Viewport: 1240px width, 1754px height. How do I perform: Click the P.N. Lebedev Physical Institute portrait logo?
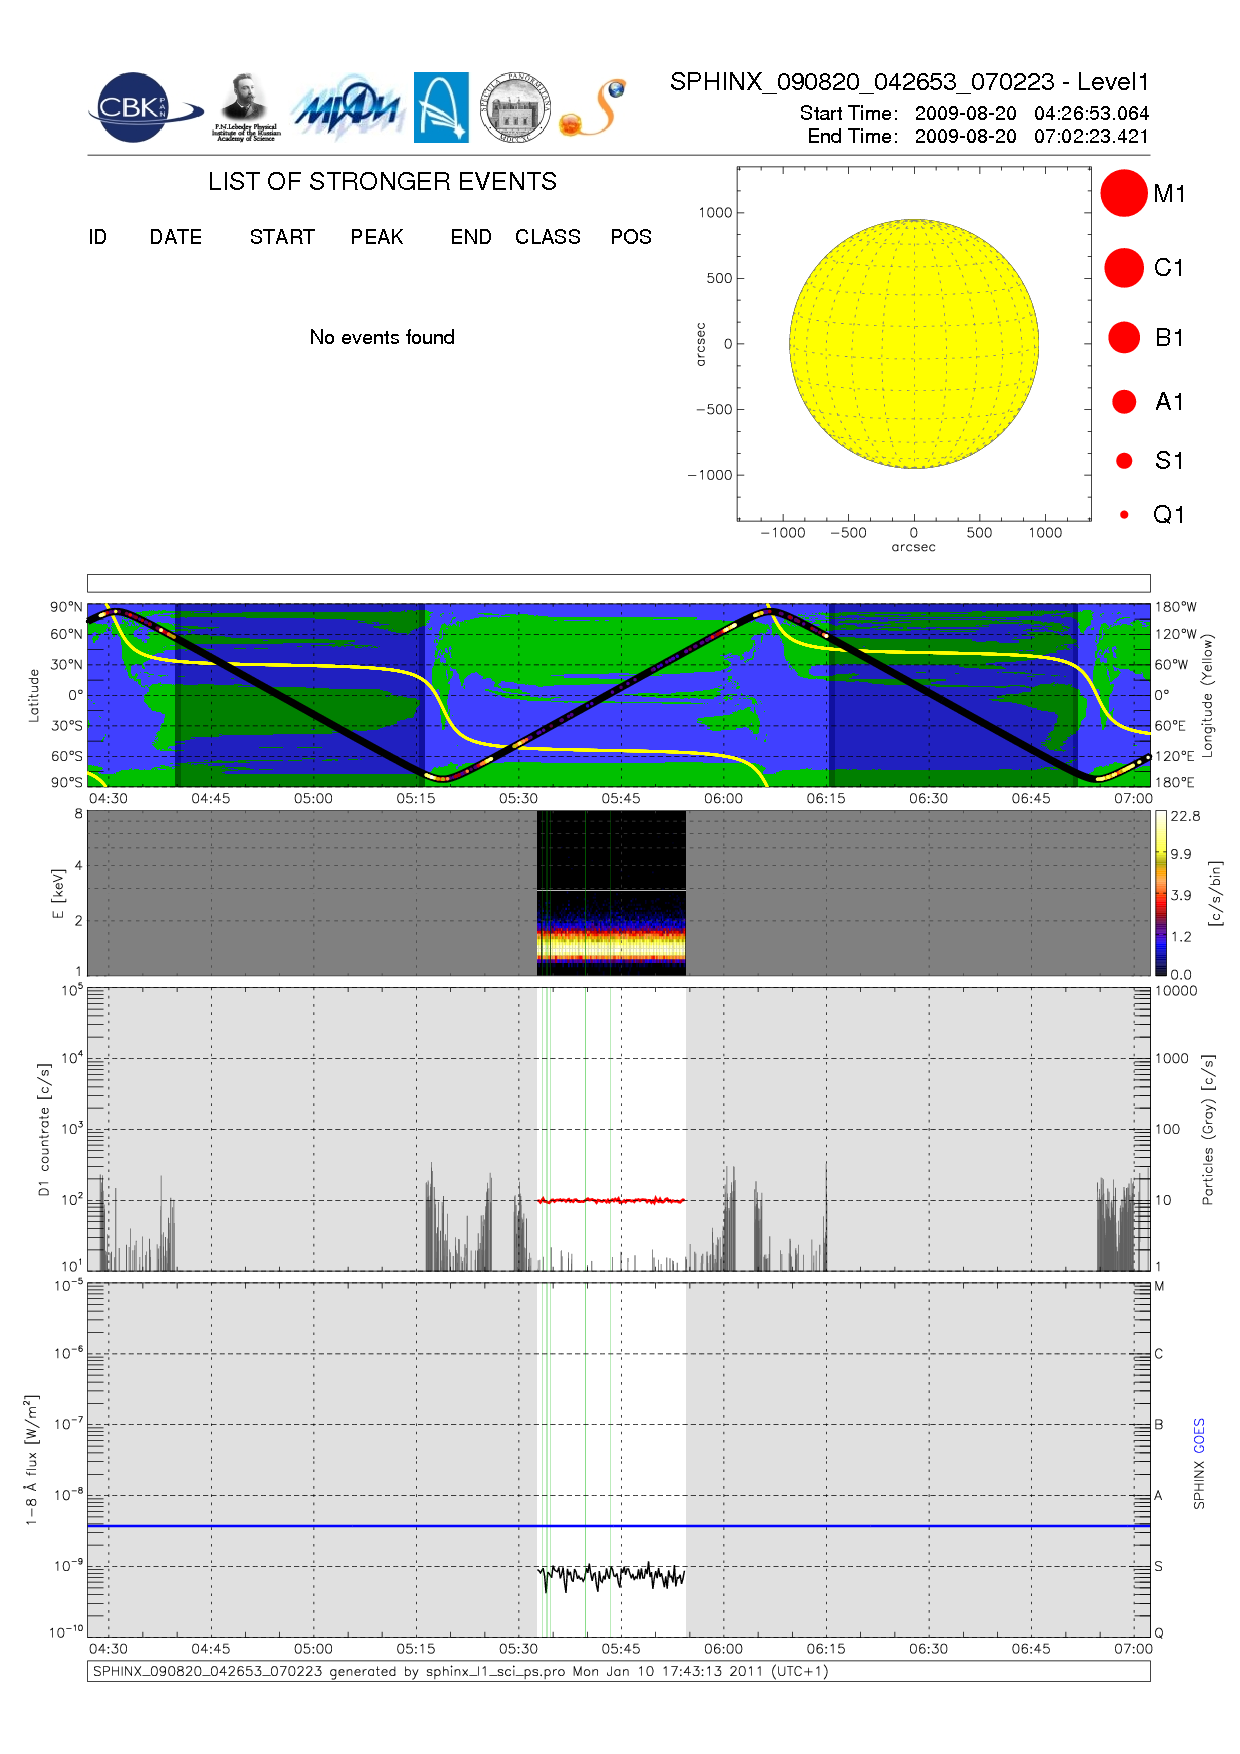point(245,108)
